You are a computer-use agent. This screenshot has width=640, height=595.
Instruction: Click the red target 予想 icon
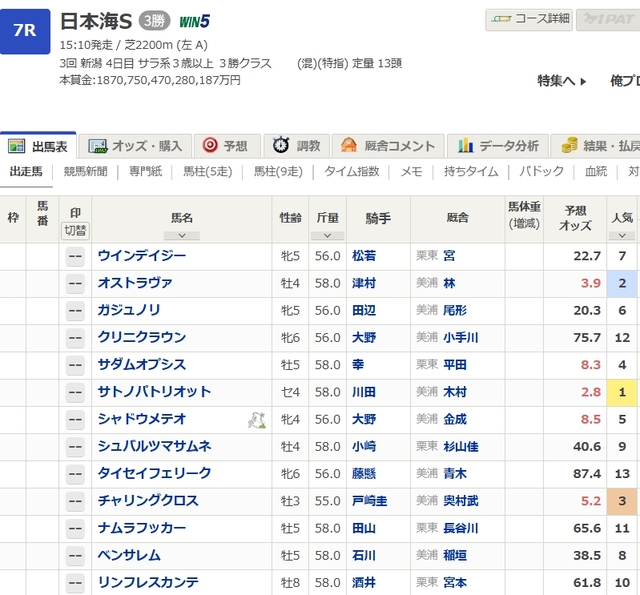click(x=210, y=145)
